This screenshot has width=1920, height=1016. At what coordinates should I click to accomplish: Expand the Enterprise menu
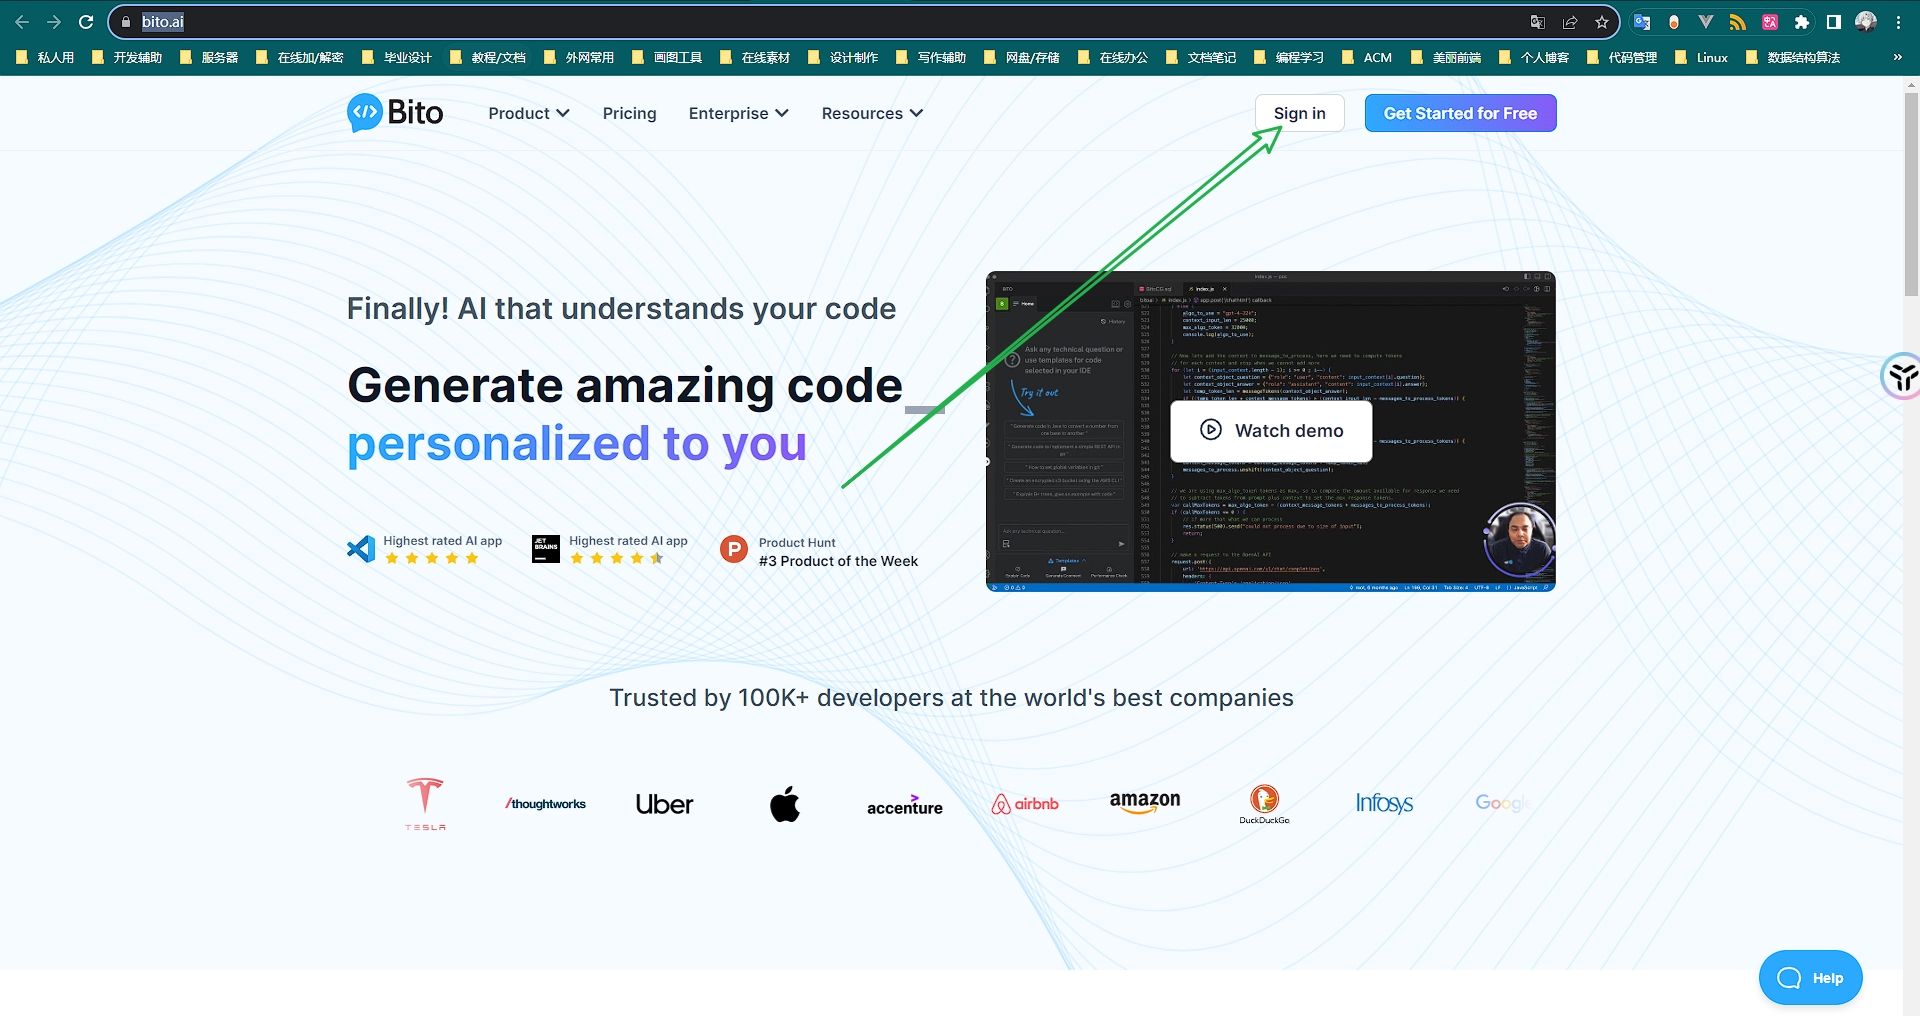click(739, 114)
